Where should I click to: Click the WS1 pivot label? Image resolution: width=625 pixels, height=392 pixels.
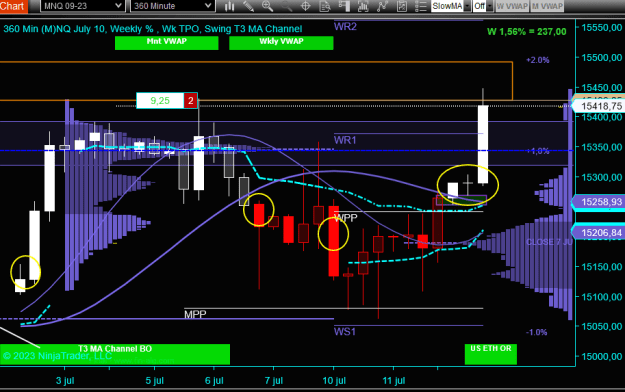click(345, 332)
